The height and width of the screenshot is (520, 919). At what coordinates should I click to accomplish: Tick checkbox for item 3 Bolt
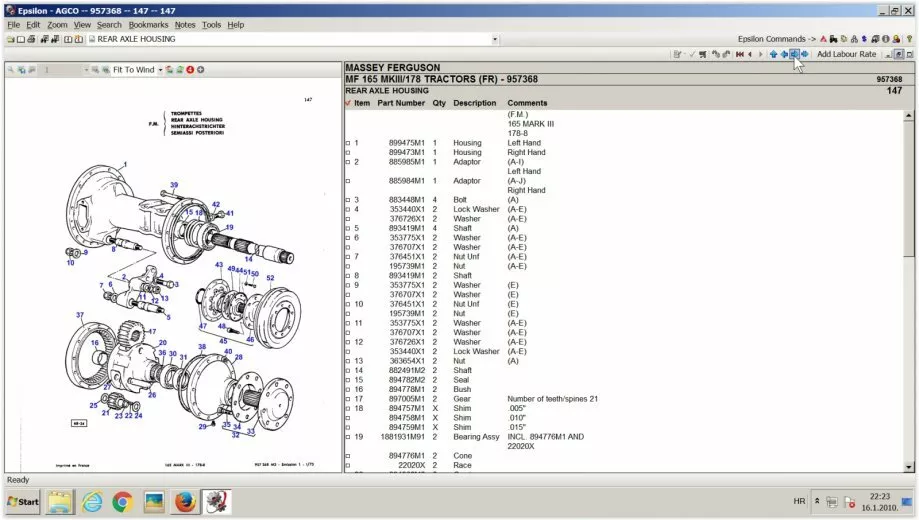tap(348, 200)
